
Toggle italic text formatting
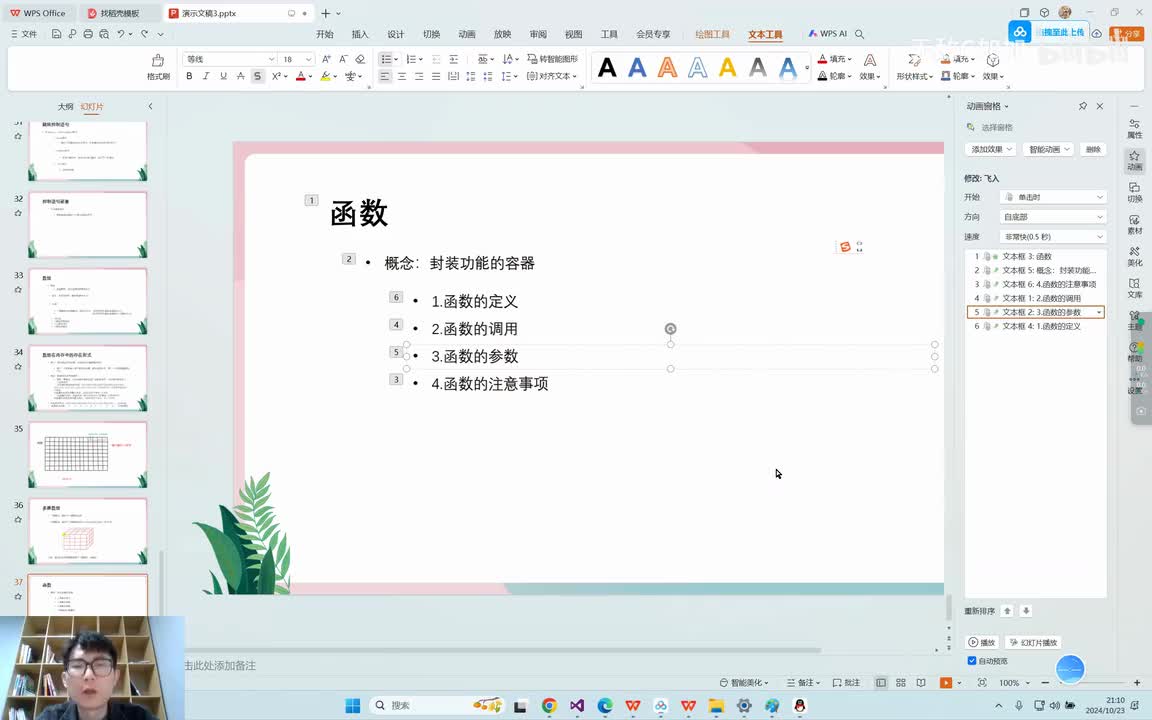(x=206, y=76)
